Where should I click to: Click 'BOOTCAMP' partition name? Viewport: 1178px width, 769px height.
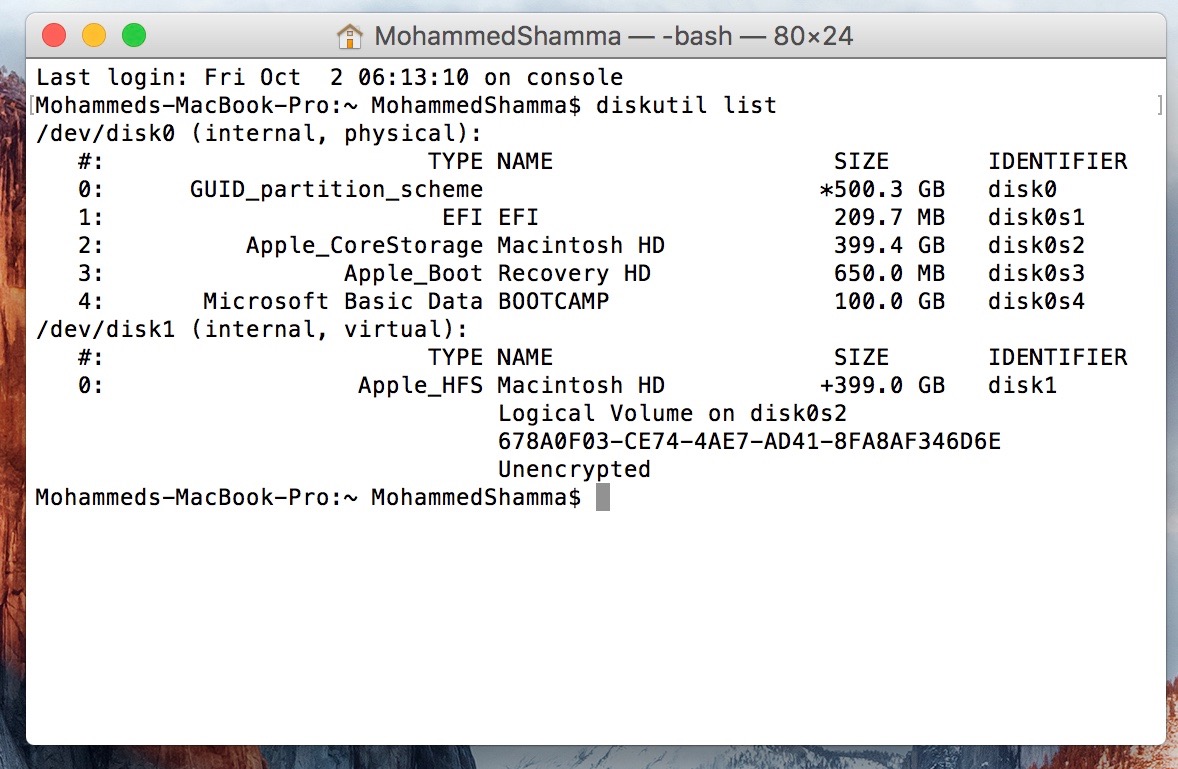tap(553, 301)
